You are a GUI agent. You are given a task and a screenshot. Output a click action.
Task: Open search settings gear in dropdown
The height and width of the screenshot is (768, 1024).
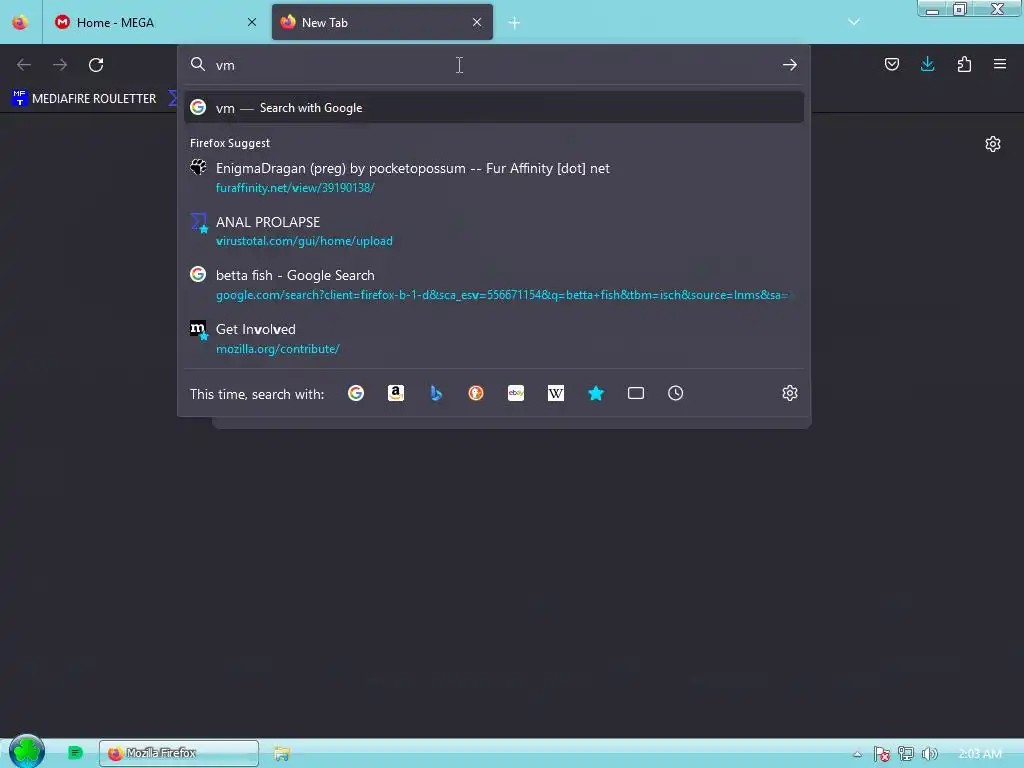tap(790, 393)
